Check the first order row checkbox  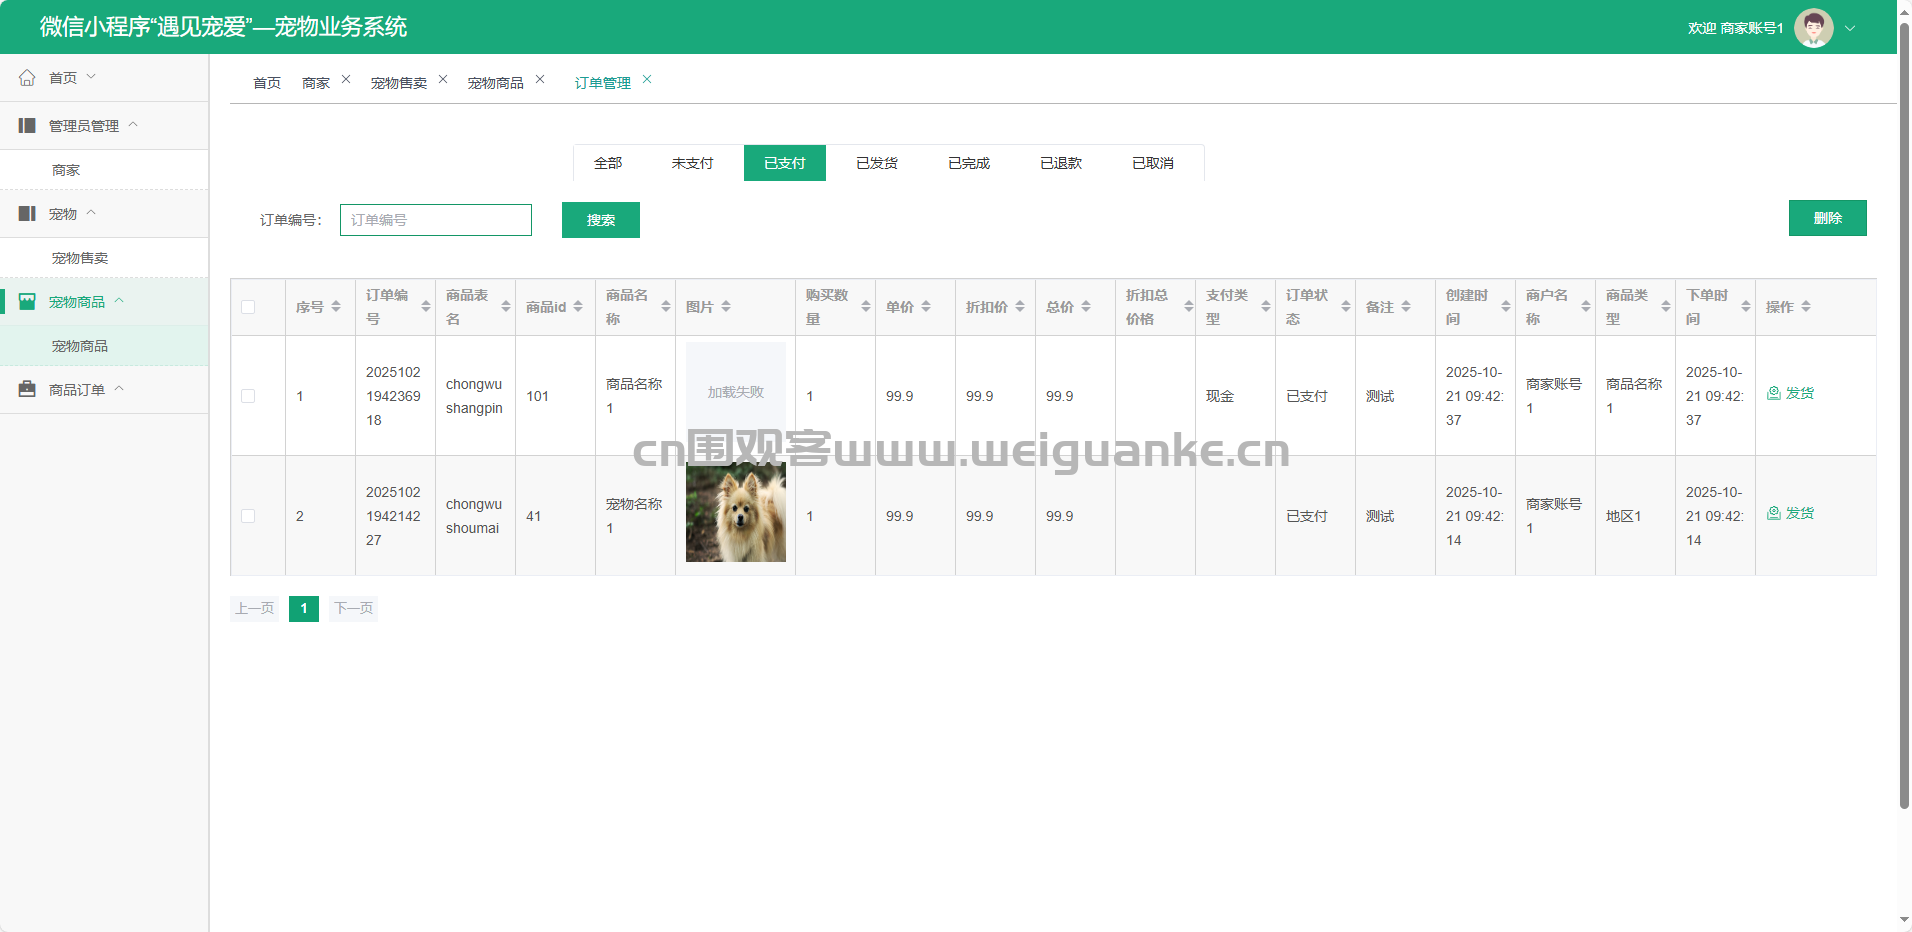(248, 396)
